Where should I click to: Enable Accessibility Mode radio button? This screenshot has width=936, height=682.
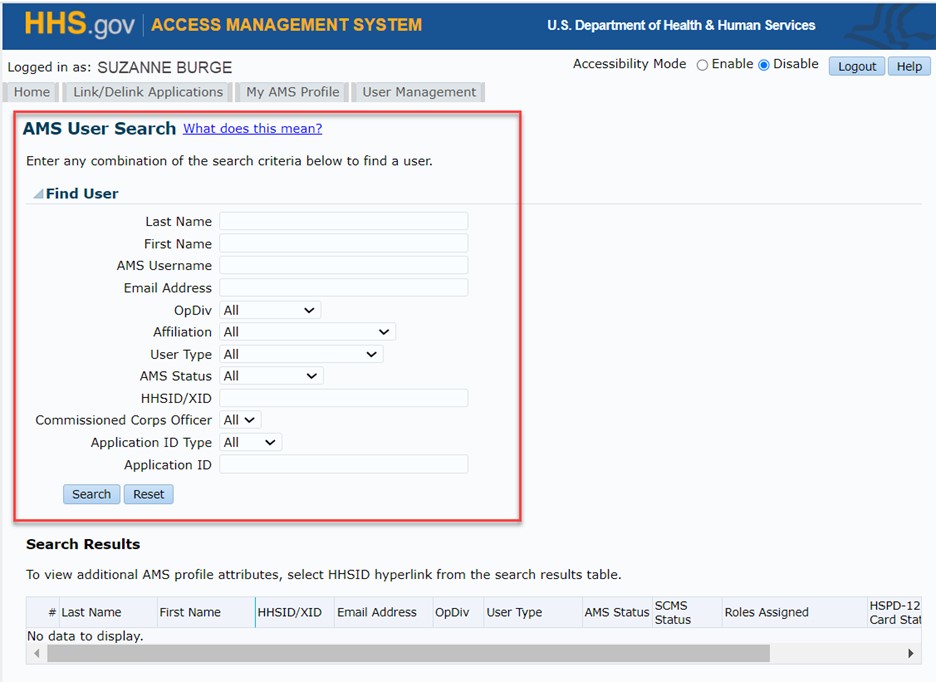(x=702, y=65)
